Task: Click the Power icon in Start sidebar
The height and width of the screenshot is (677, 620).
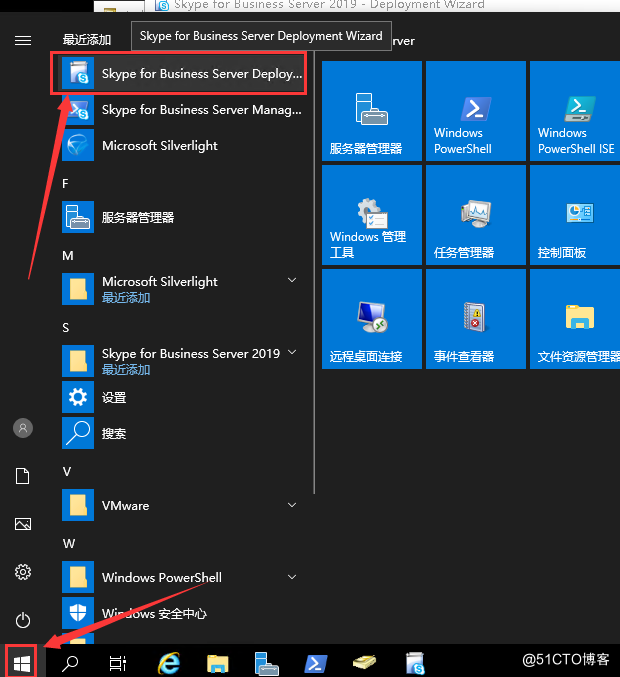Action: coord(23,620)
